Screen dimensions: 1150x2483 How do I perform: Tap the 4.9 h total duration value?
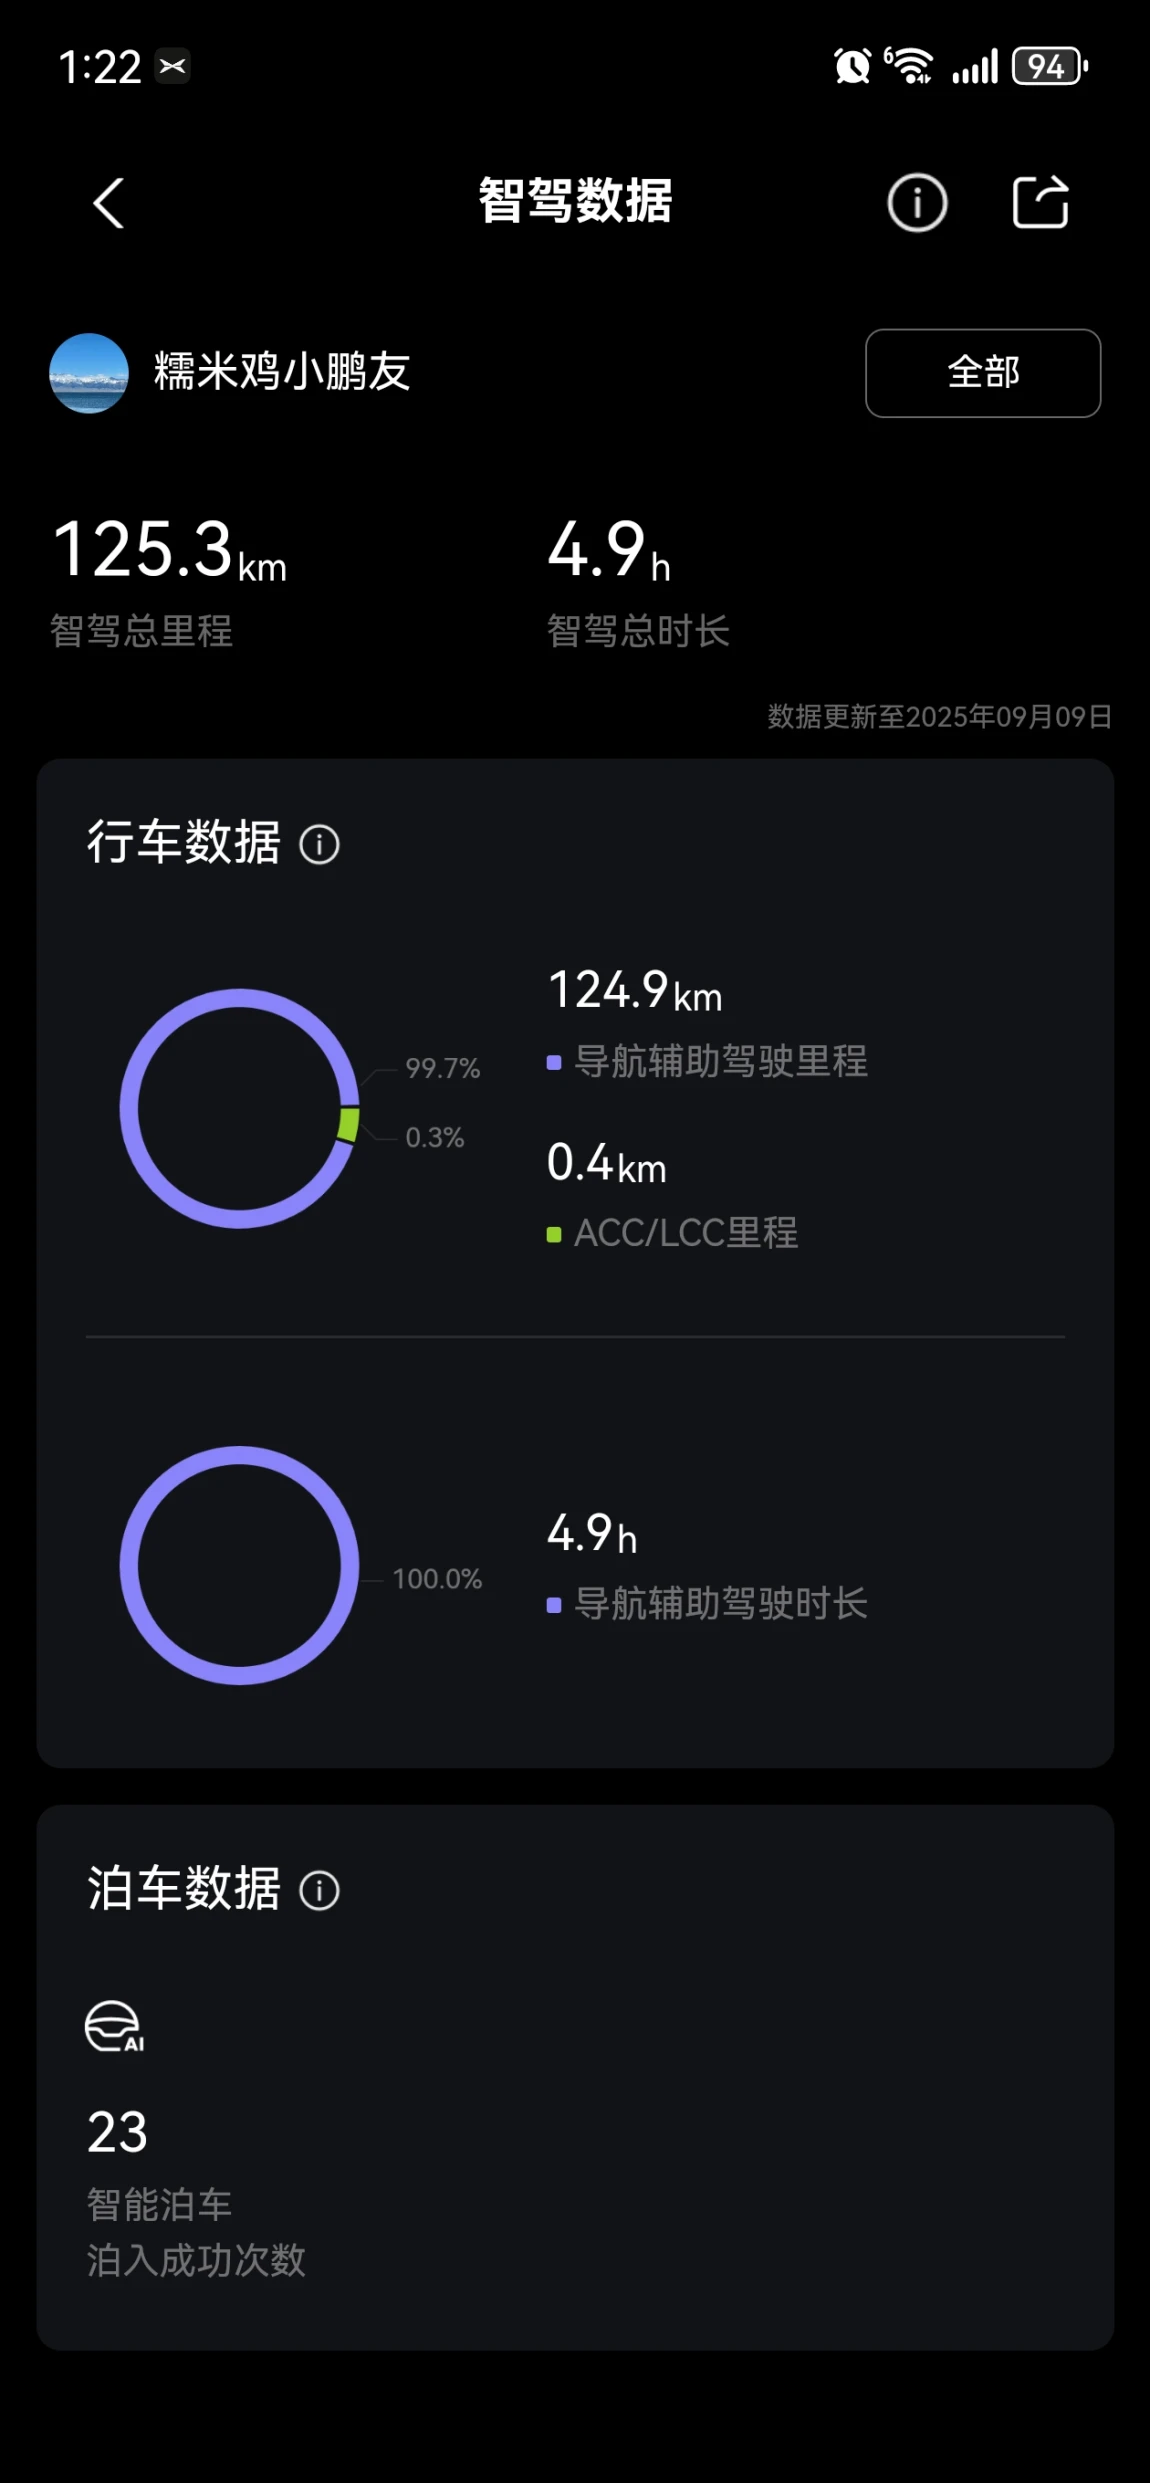click(x=609, y=550)
